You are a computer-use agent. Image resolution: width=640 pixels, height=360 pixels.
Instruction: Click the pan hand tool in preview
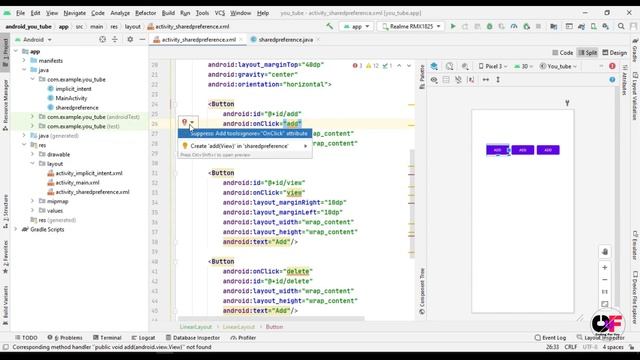pyautogui.click(x=604, y=252)
